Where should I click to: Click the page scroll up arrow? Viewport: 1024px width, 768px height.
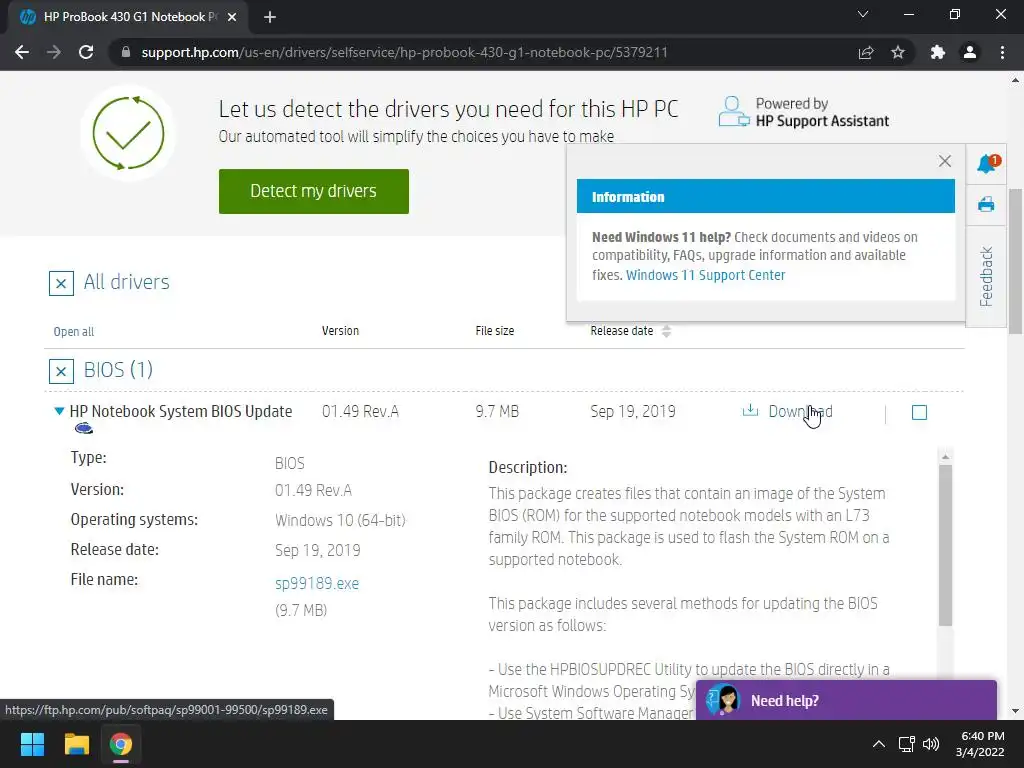1015,80
